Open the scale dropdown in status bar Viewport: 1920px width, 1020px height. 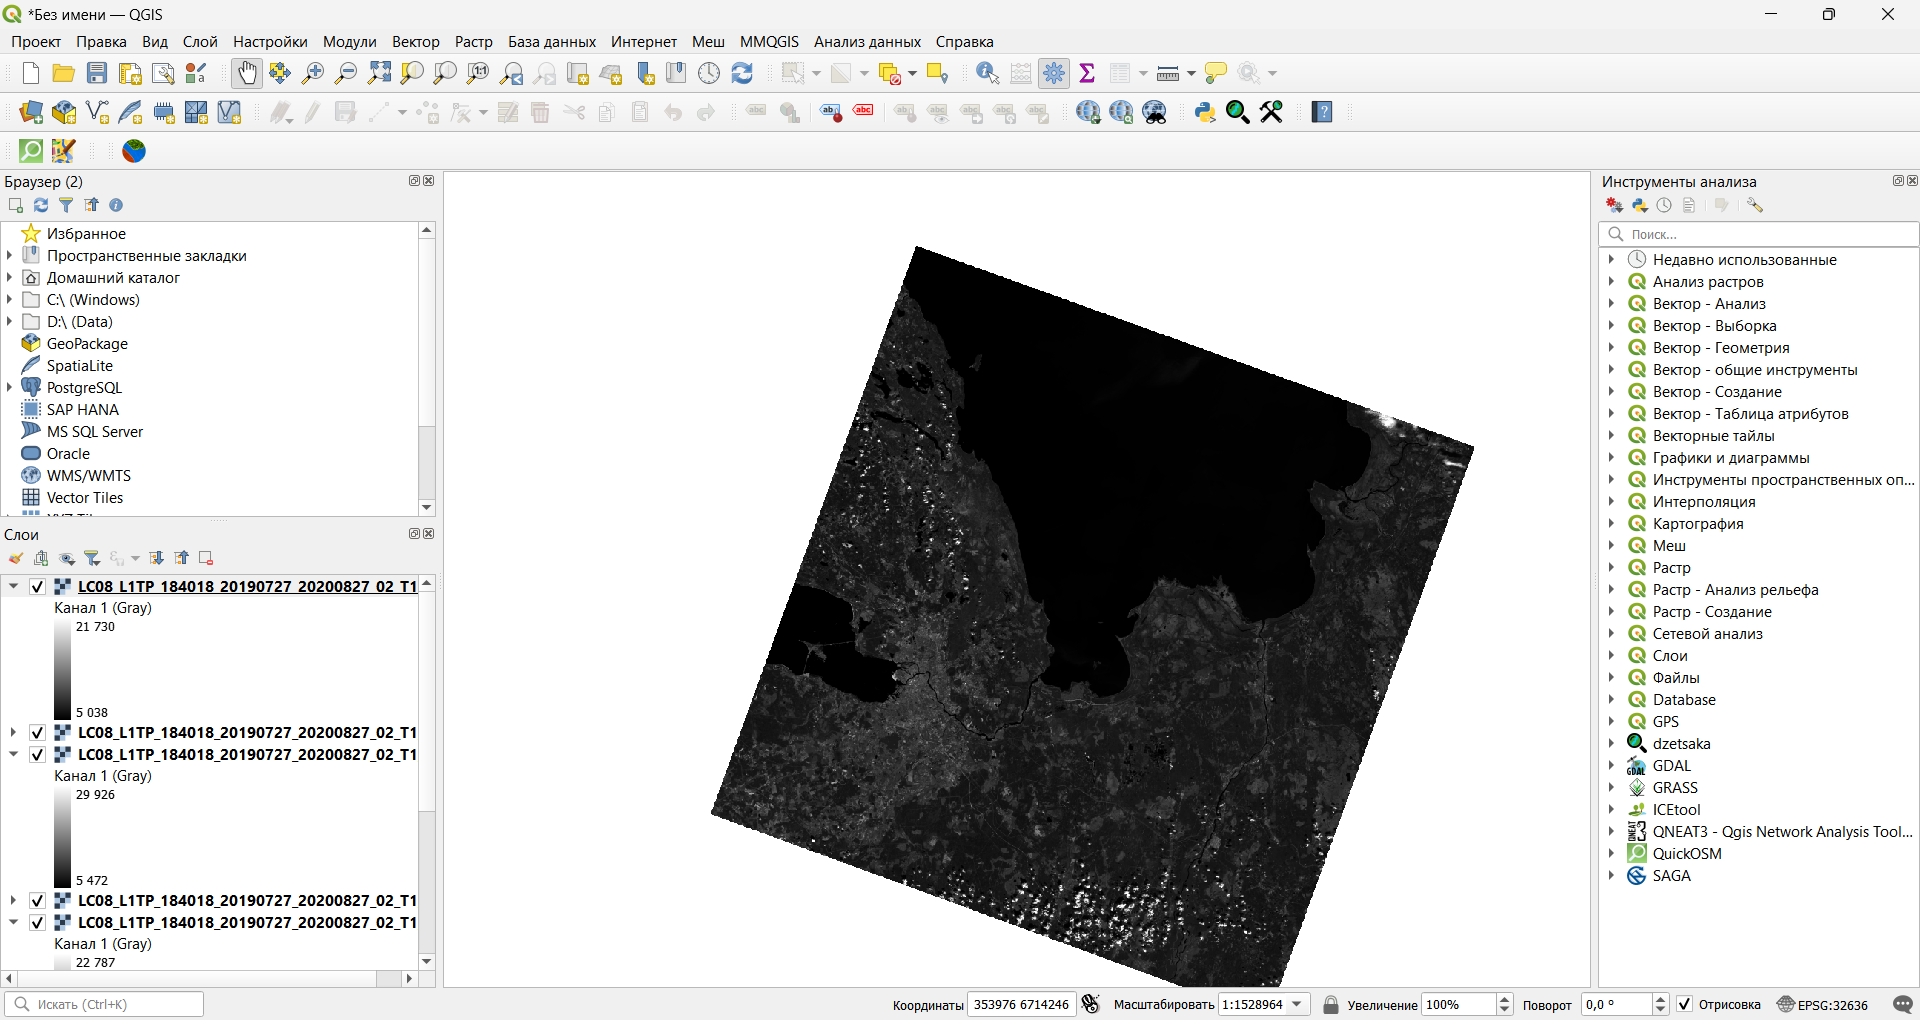point(1297,1005)
